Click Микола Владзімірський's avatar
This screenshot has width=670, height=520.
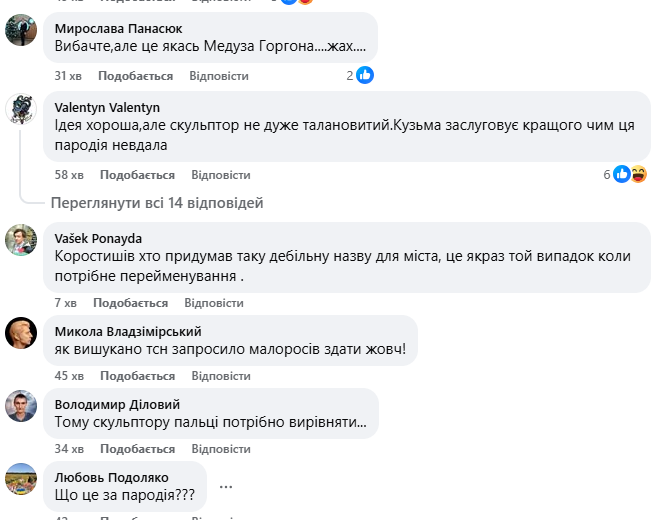click(22, 332)
